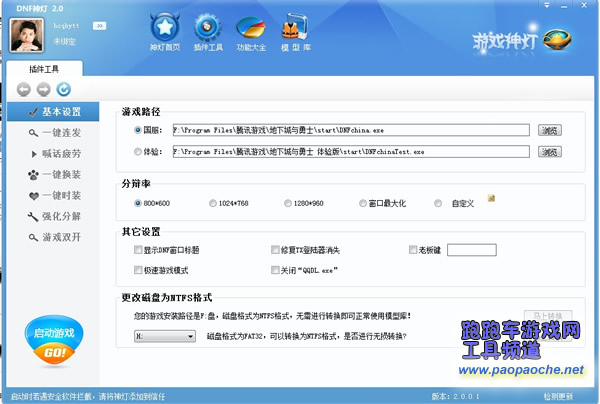Enable 老板键 checkbox
The width and height of the screenshot is (600, 404).
(413, 250)
